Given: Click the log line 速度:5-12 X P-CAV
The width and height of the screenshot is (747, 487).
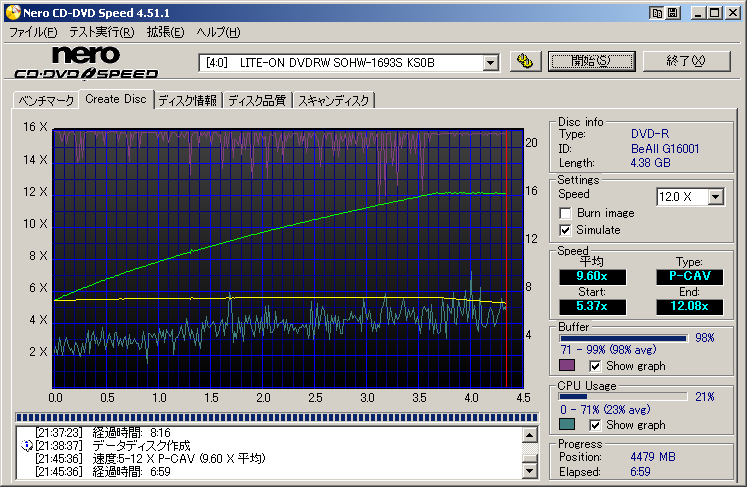Looking at the screenshot, I should coord(179,458).
